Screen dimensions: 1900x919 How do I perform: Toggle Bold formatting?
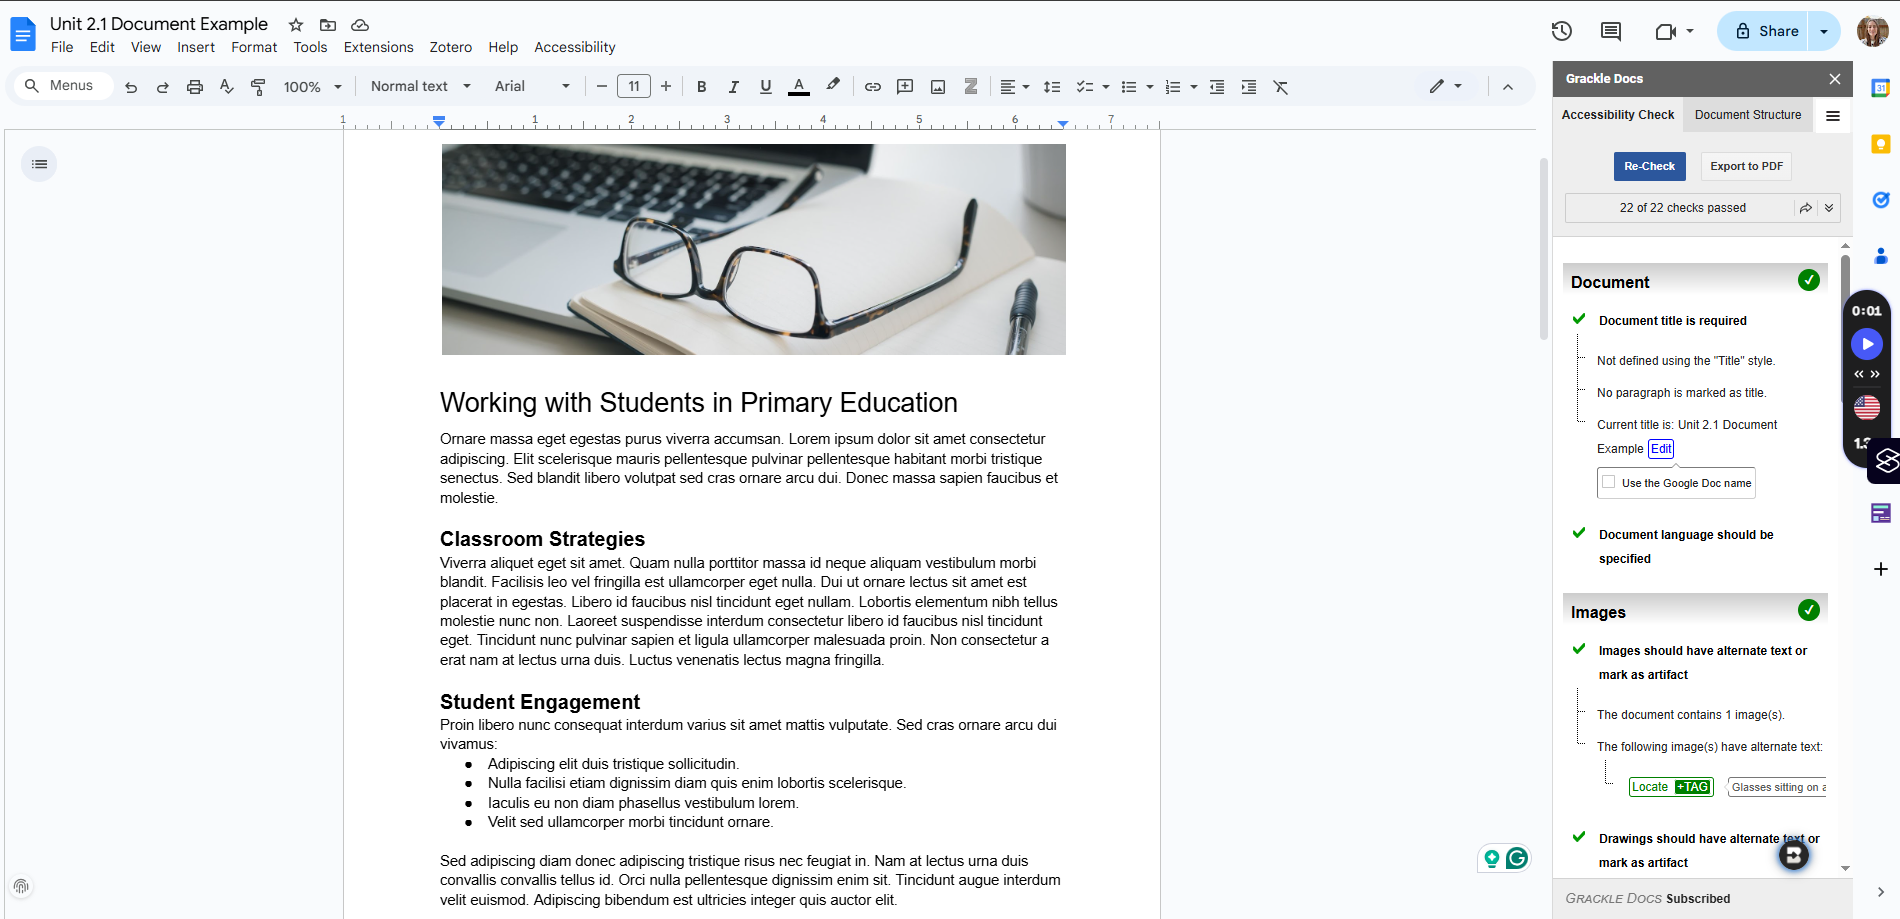(702, 87)
